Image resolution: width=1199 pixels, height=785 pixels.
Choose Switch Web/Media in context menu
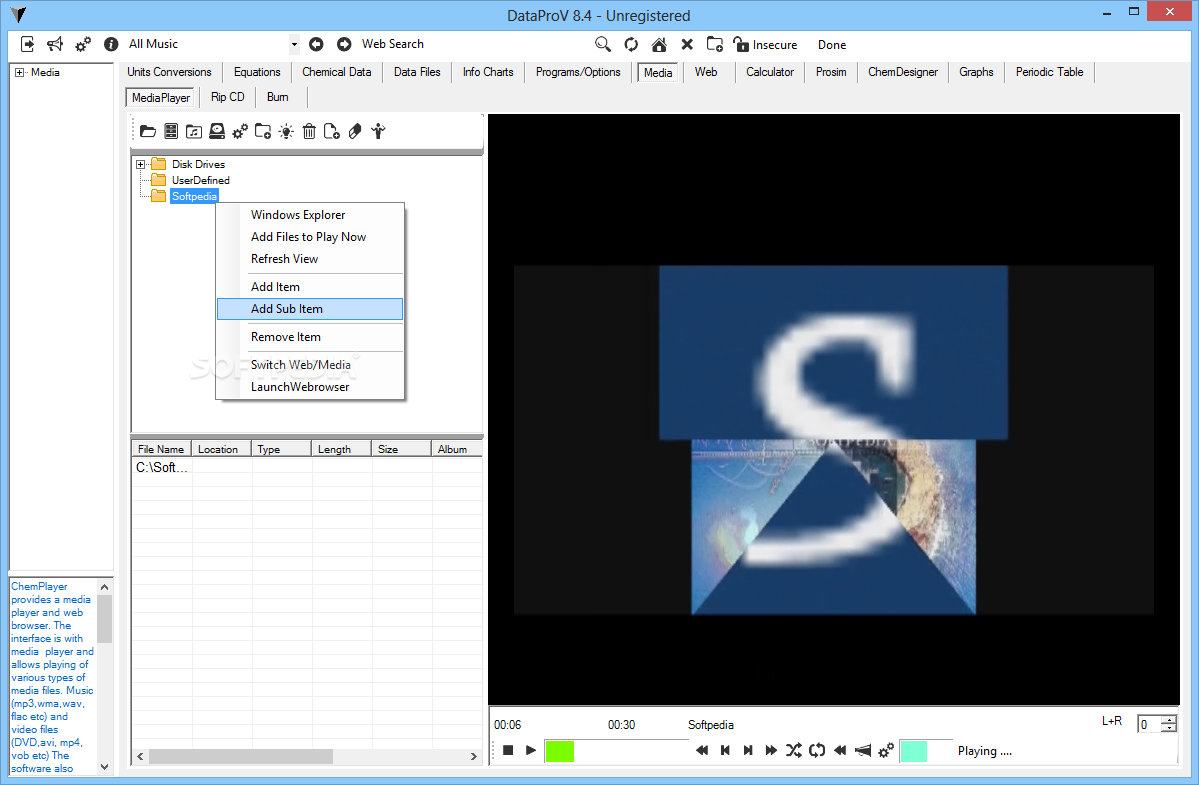coord(310,365)
